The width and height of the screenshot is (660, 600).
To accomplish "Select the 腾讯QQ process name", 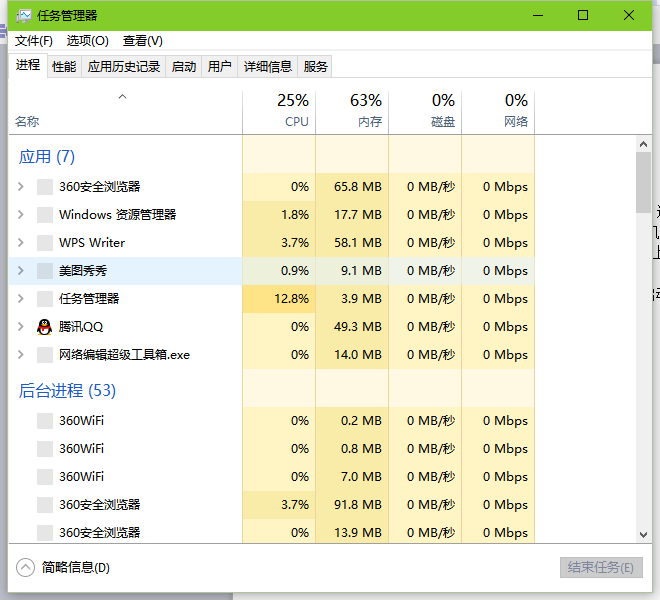I will click(x=81, y=327).
